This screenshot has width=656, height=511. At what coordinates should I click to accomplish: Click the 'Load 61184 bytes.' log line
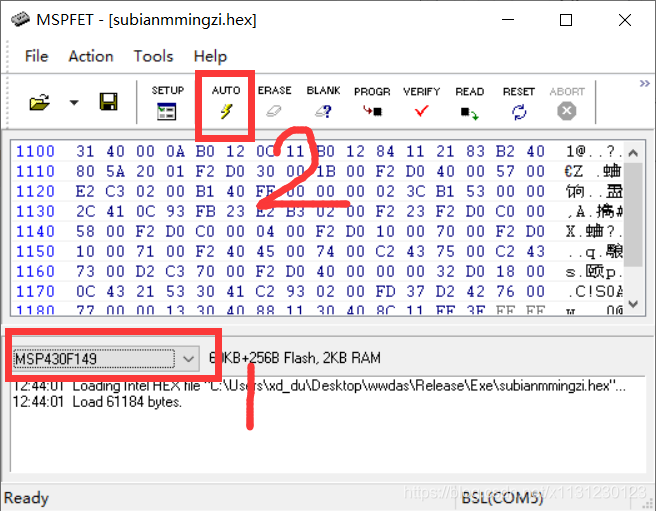pos(97,402)
